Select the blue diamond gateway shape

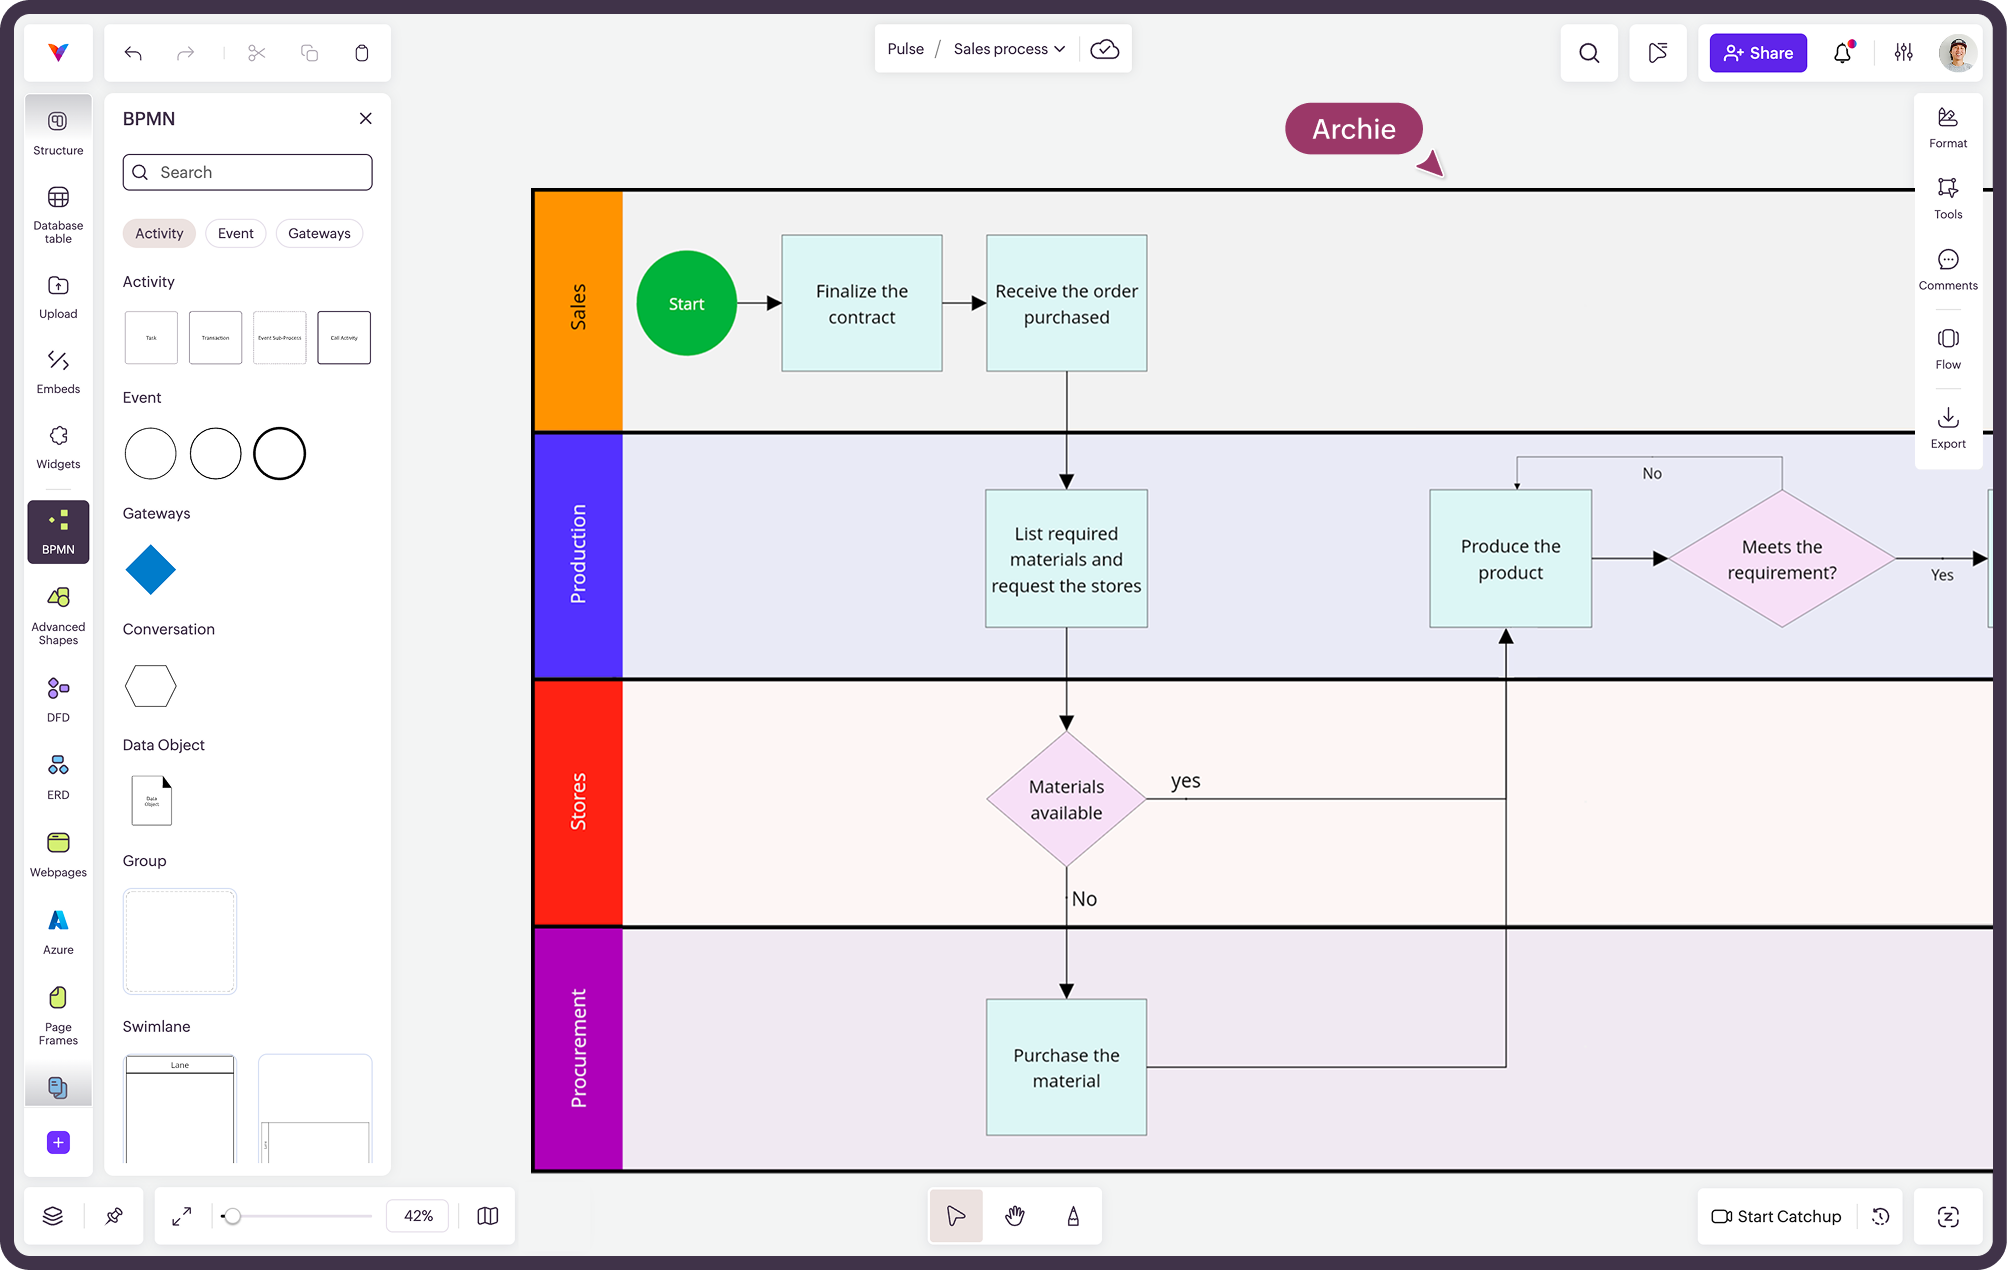(151, 570)
